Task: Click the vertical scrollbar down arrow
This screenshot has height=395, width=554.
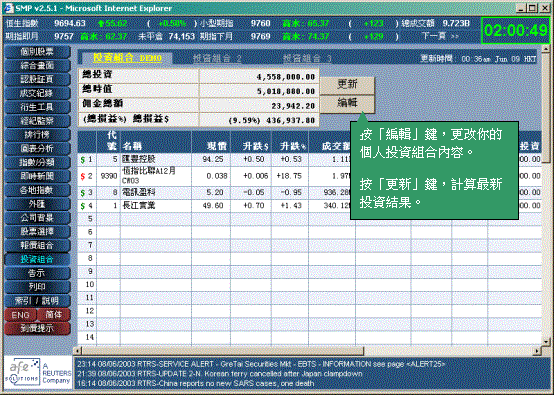Action: (x=546, y=341)
